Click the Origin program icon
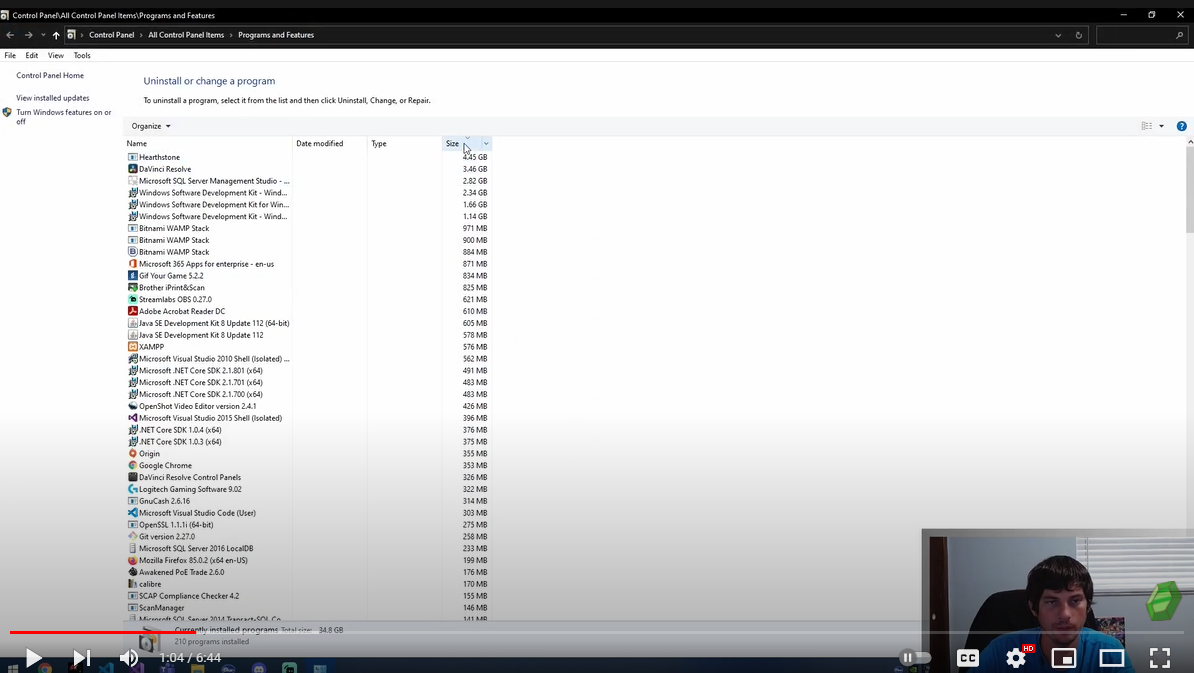Viewport: 1194px width, 673px height. click(132, 454)
